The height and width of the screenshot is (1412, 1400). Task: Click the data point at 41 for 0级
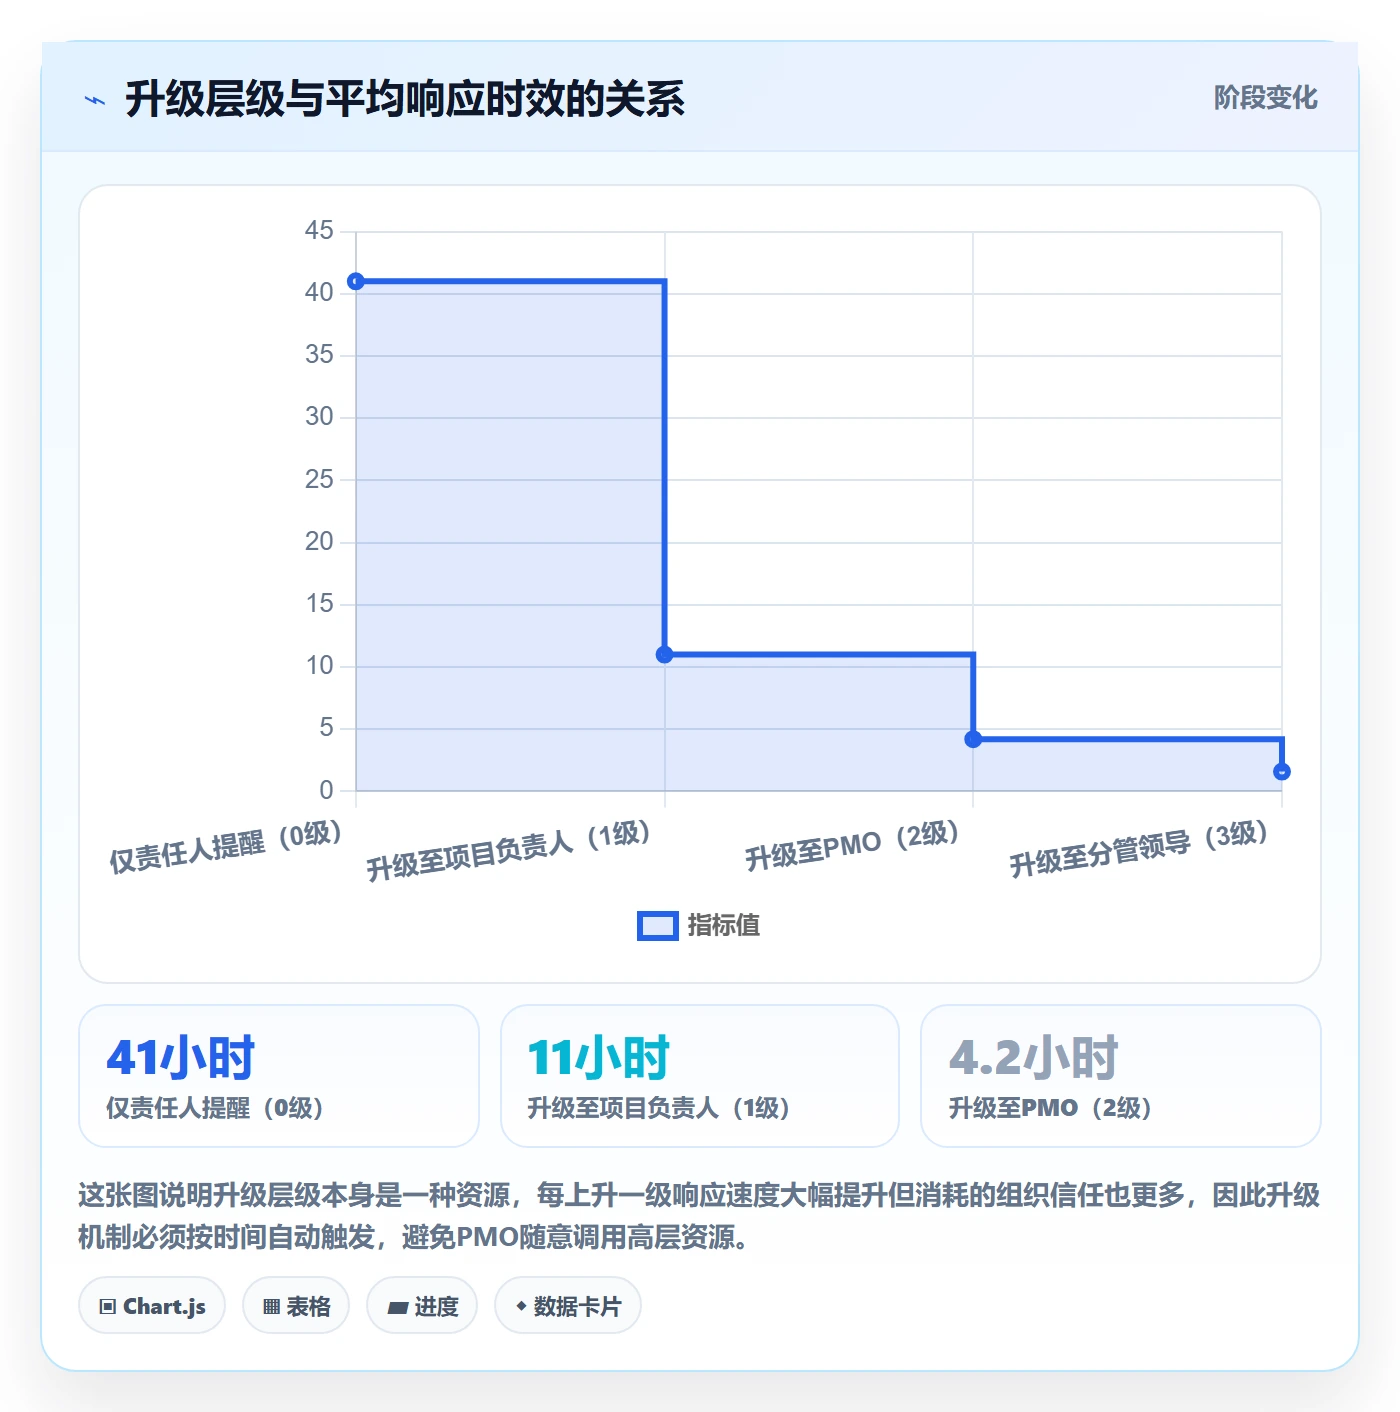click(356, 281)
